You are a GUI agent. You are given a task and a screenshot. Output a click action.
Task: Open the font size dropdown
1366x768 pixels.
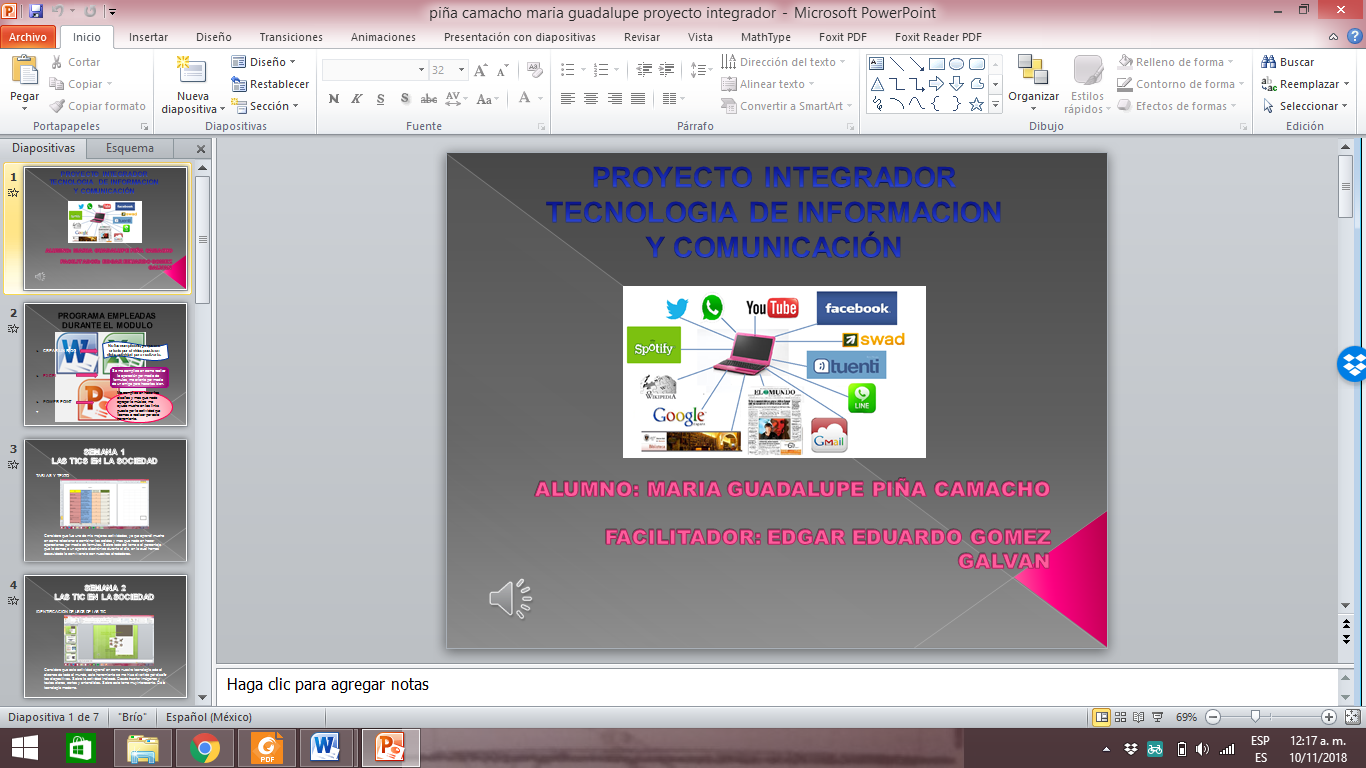point(462,69)
